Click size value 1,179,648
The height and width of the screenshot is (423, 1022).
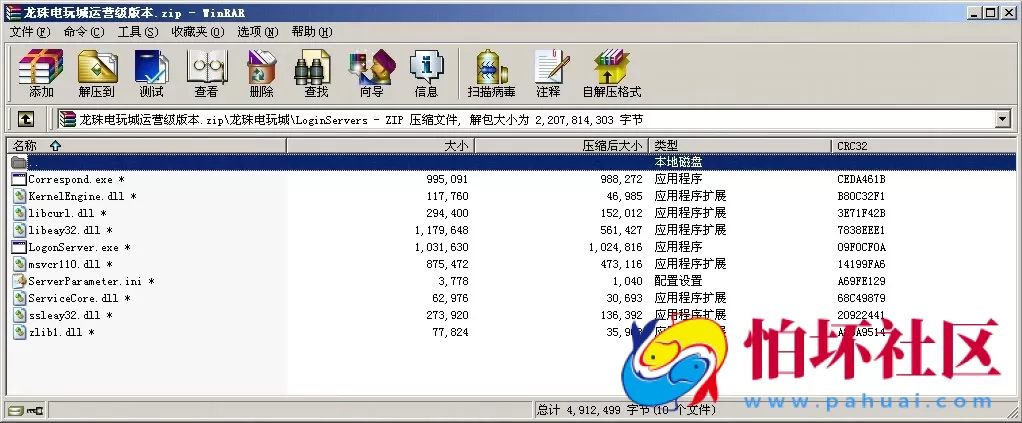[441, 230]
